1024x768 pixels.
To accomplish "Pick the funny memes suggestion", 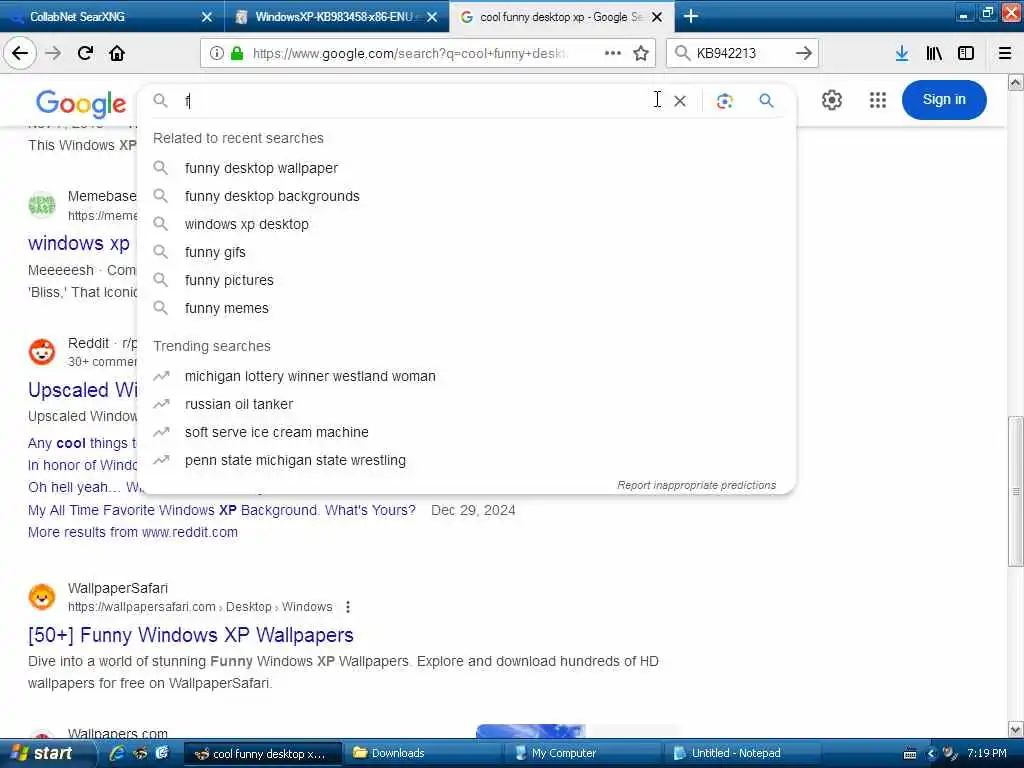I will click(x=226, y=308).
